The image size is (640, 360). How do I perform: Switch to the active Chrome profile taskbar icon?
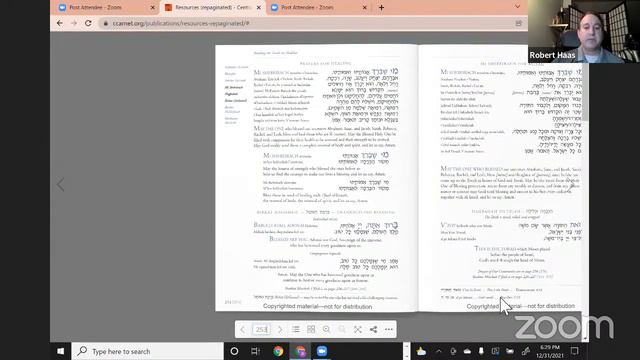pos(300,351)
